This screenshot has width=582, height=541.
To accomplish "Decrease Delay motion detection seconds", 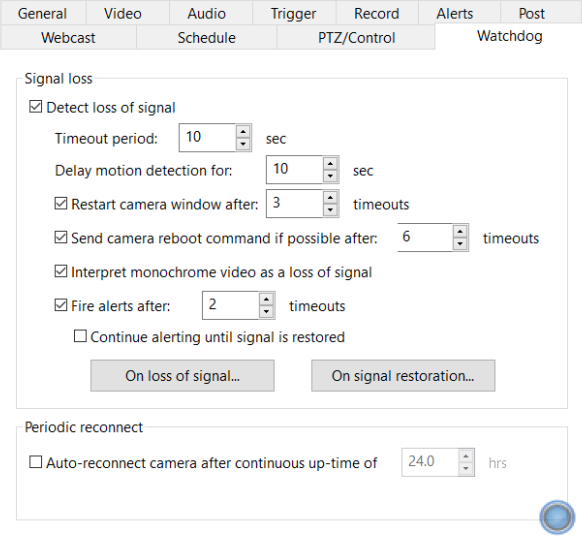I will point(330,176).
